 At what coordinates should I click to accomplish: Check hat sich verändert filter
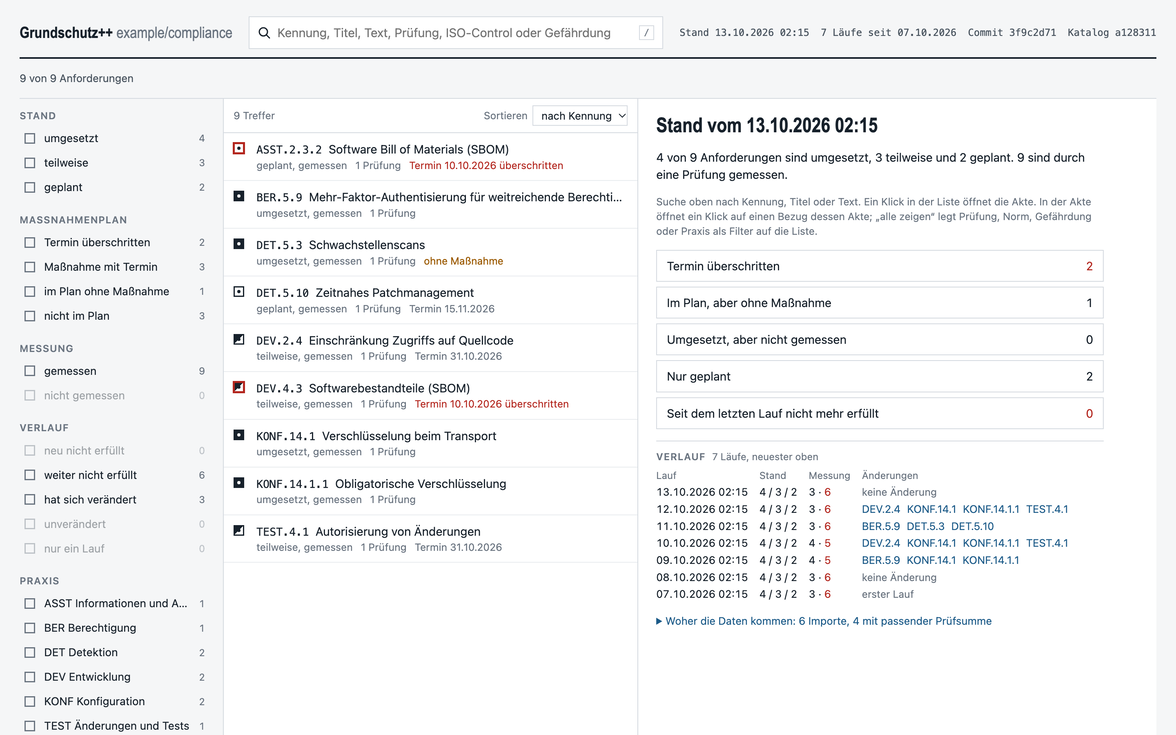pyautogui.click(x=30, y=500)
